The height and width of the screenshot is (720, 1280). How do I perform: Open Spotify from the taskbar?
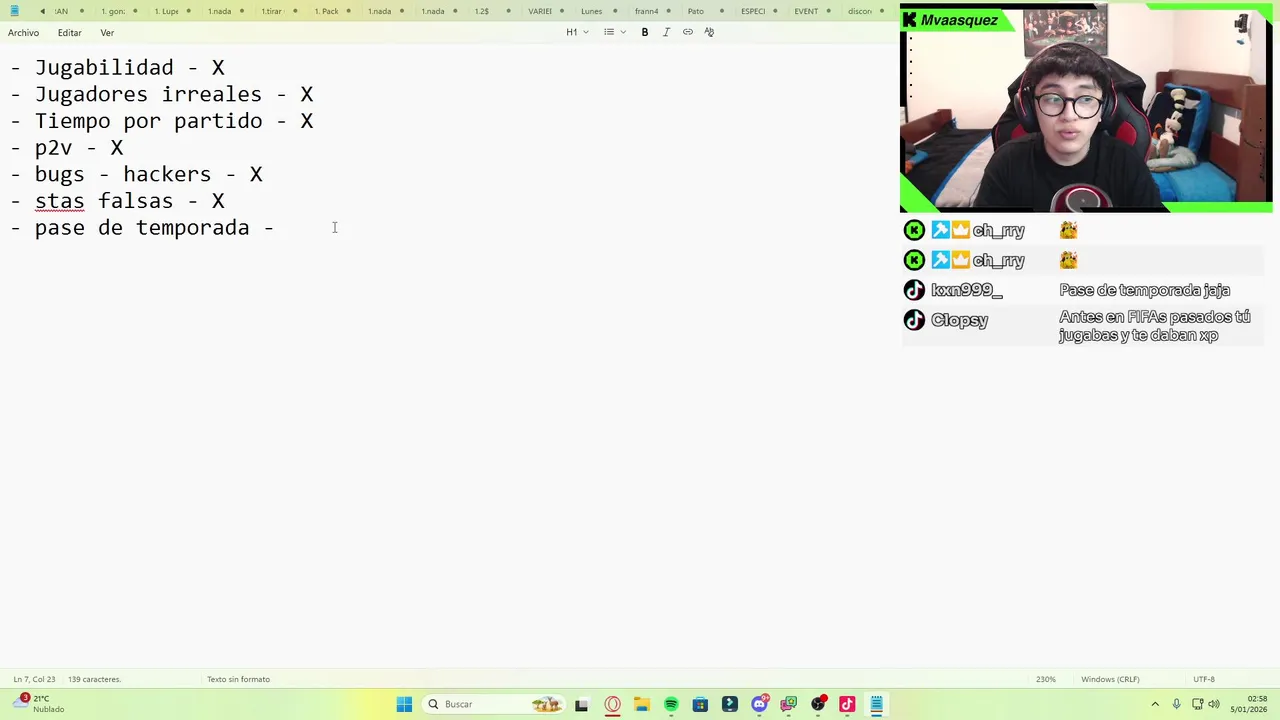tap(671, 704)
